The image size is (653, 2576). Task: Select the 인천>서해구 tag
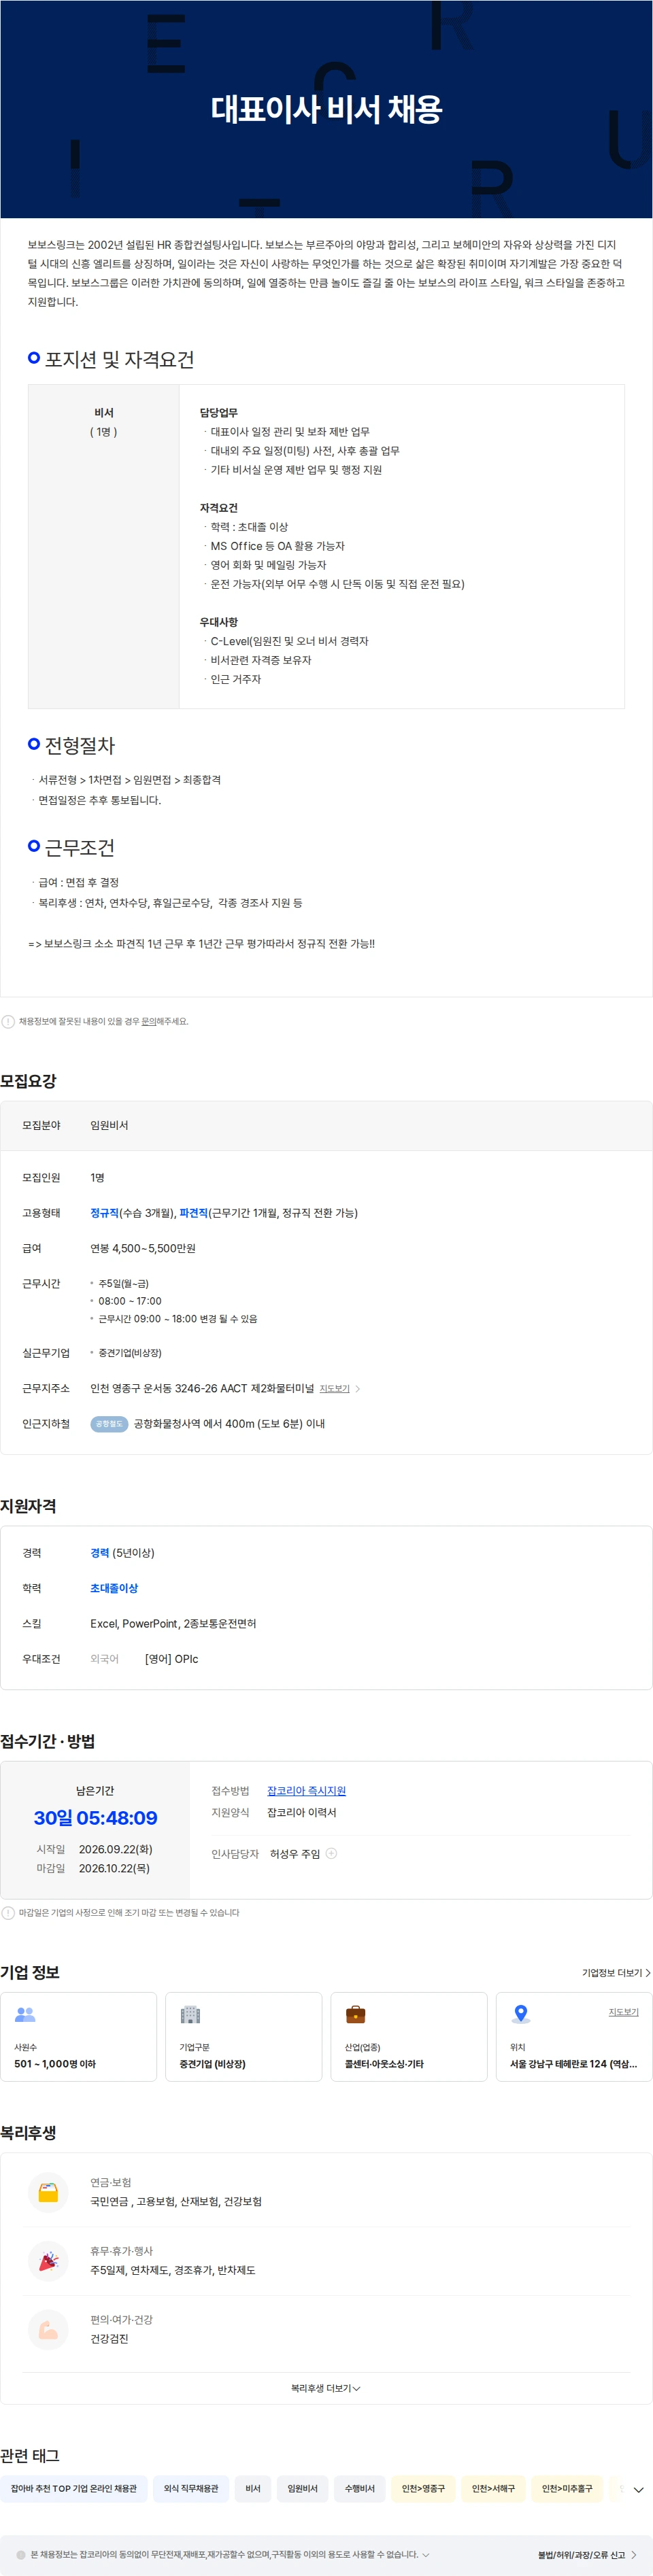(493, 2488)
